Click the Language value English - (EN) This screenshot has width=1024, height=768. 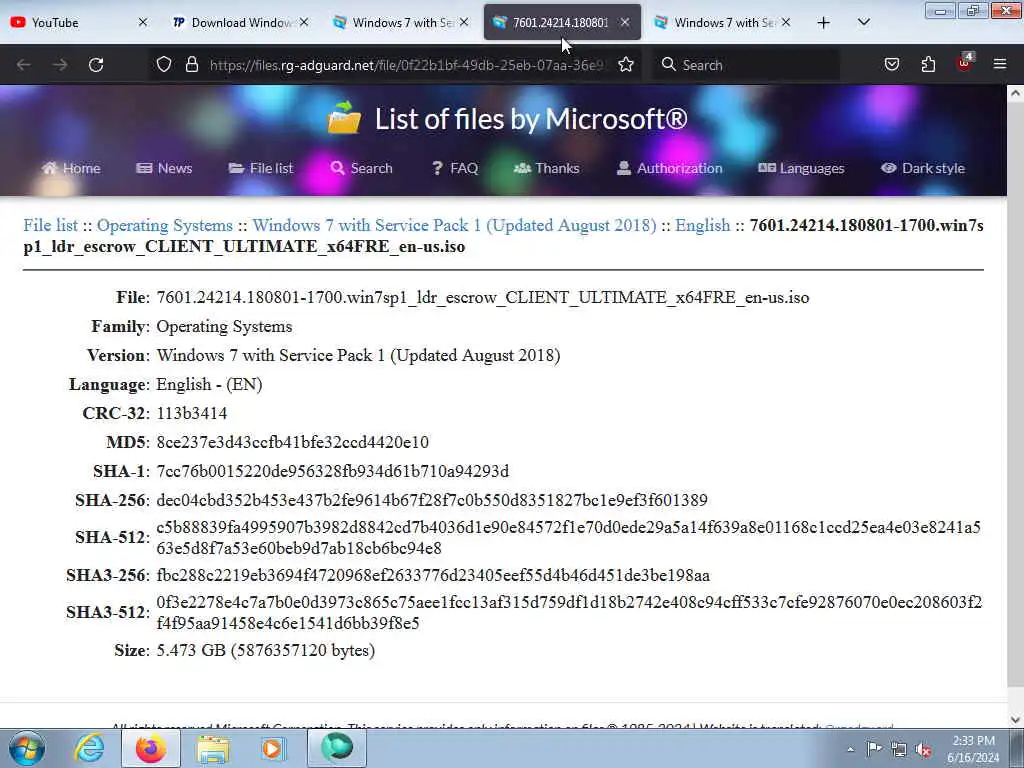(209, 385)
